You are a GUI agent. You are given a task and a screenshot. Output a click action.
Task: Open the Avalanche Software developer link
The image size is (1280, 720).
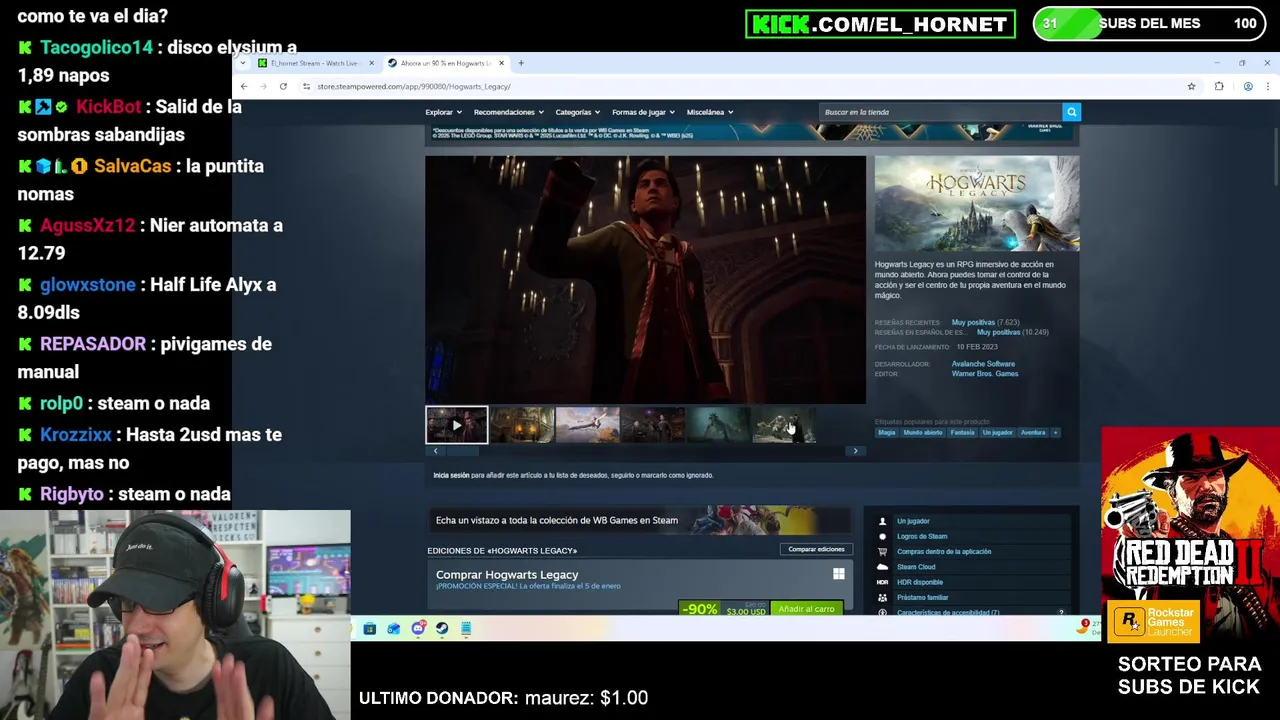coord(983,364)
